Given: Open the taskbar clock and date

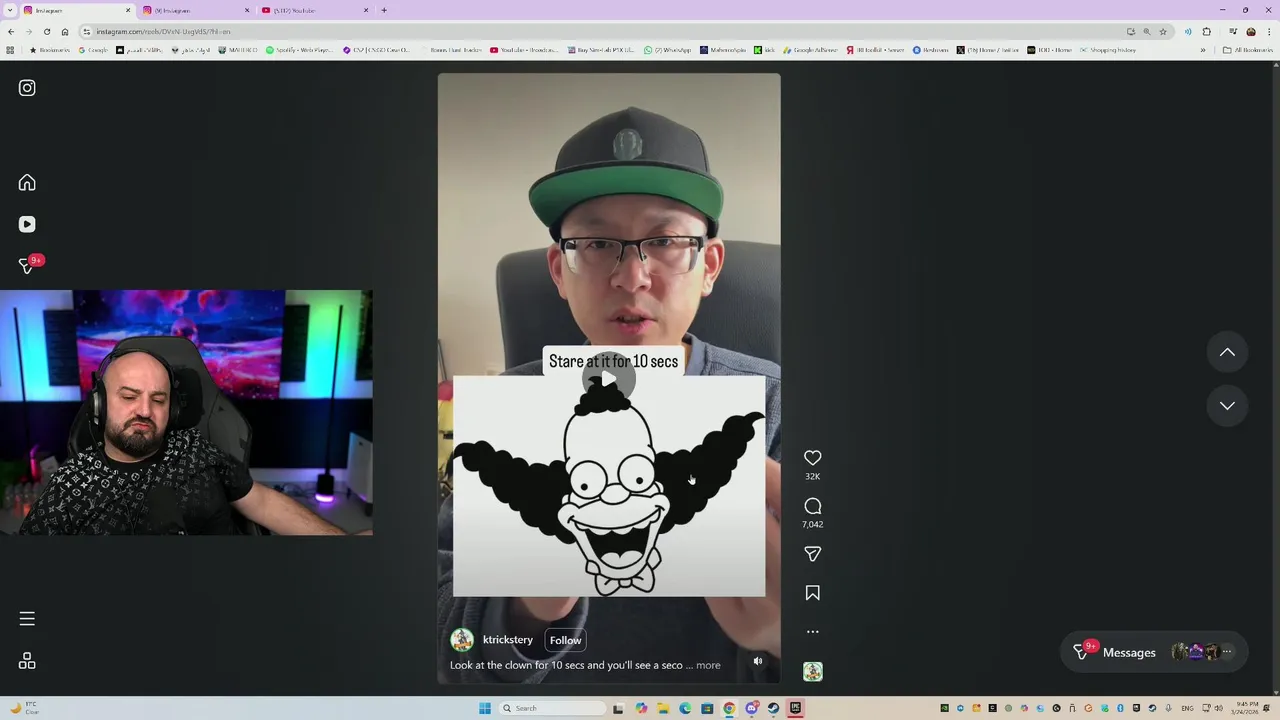Looking at the screenshot, I should pyautogui.click(x=1246, y=708).
